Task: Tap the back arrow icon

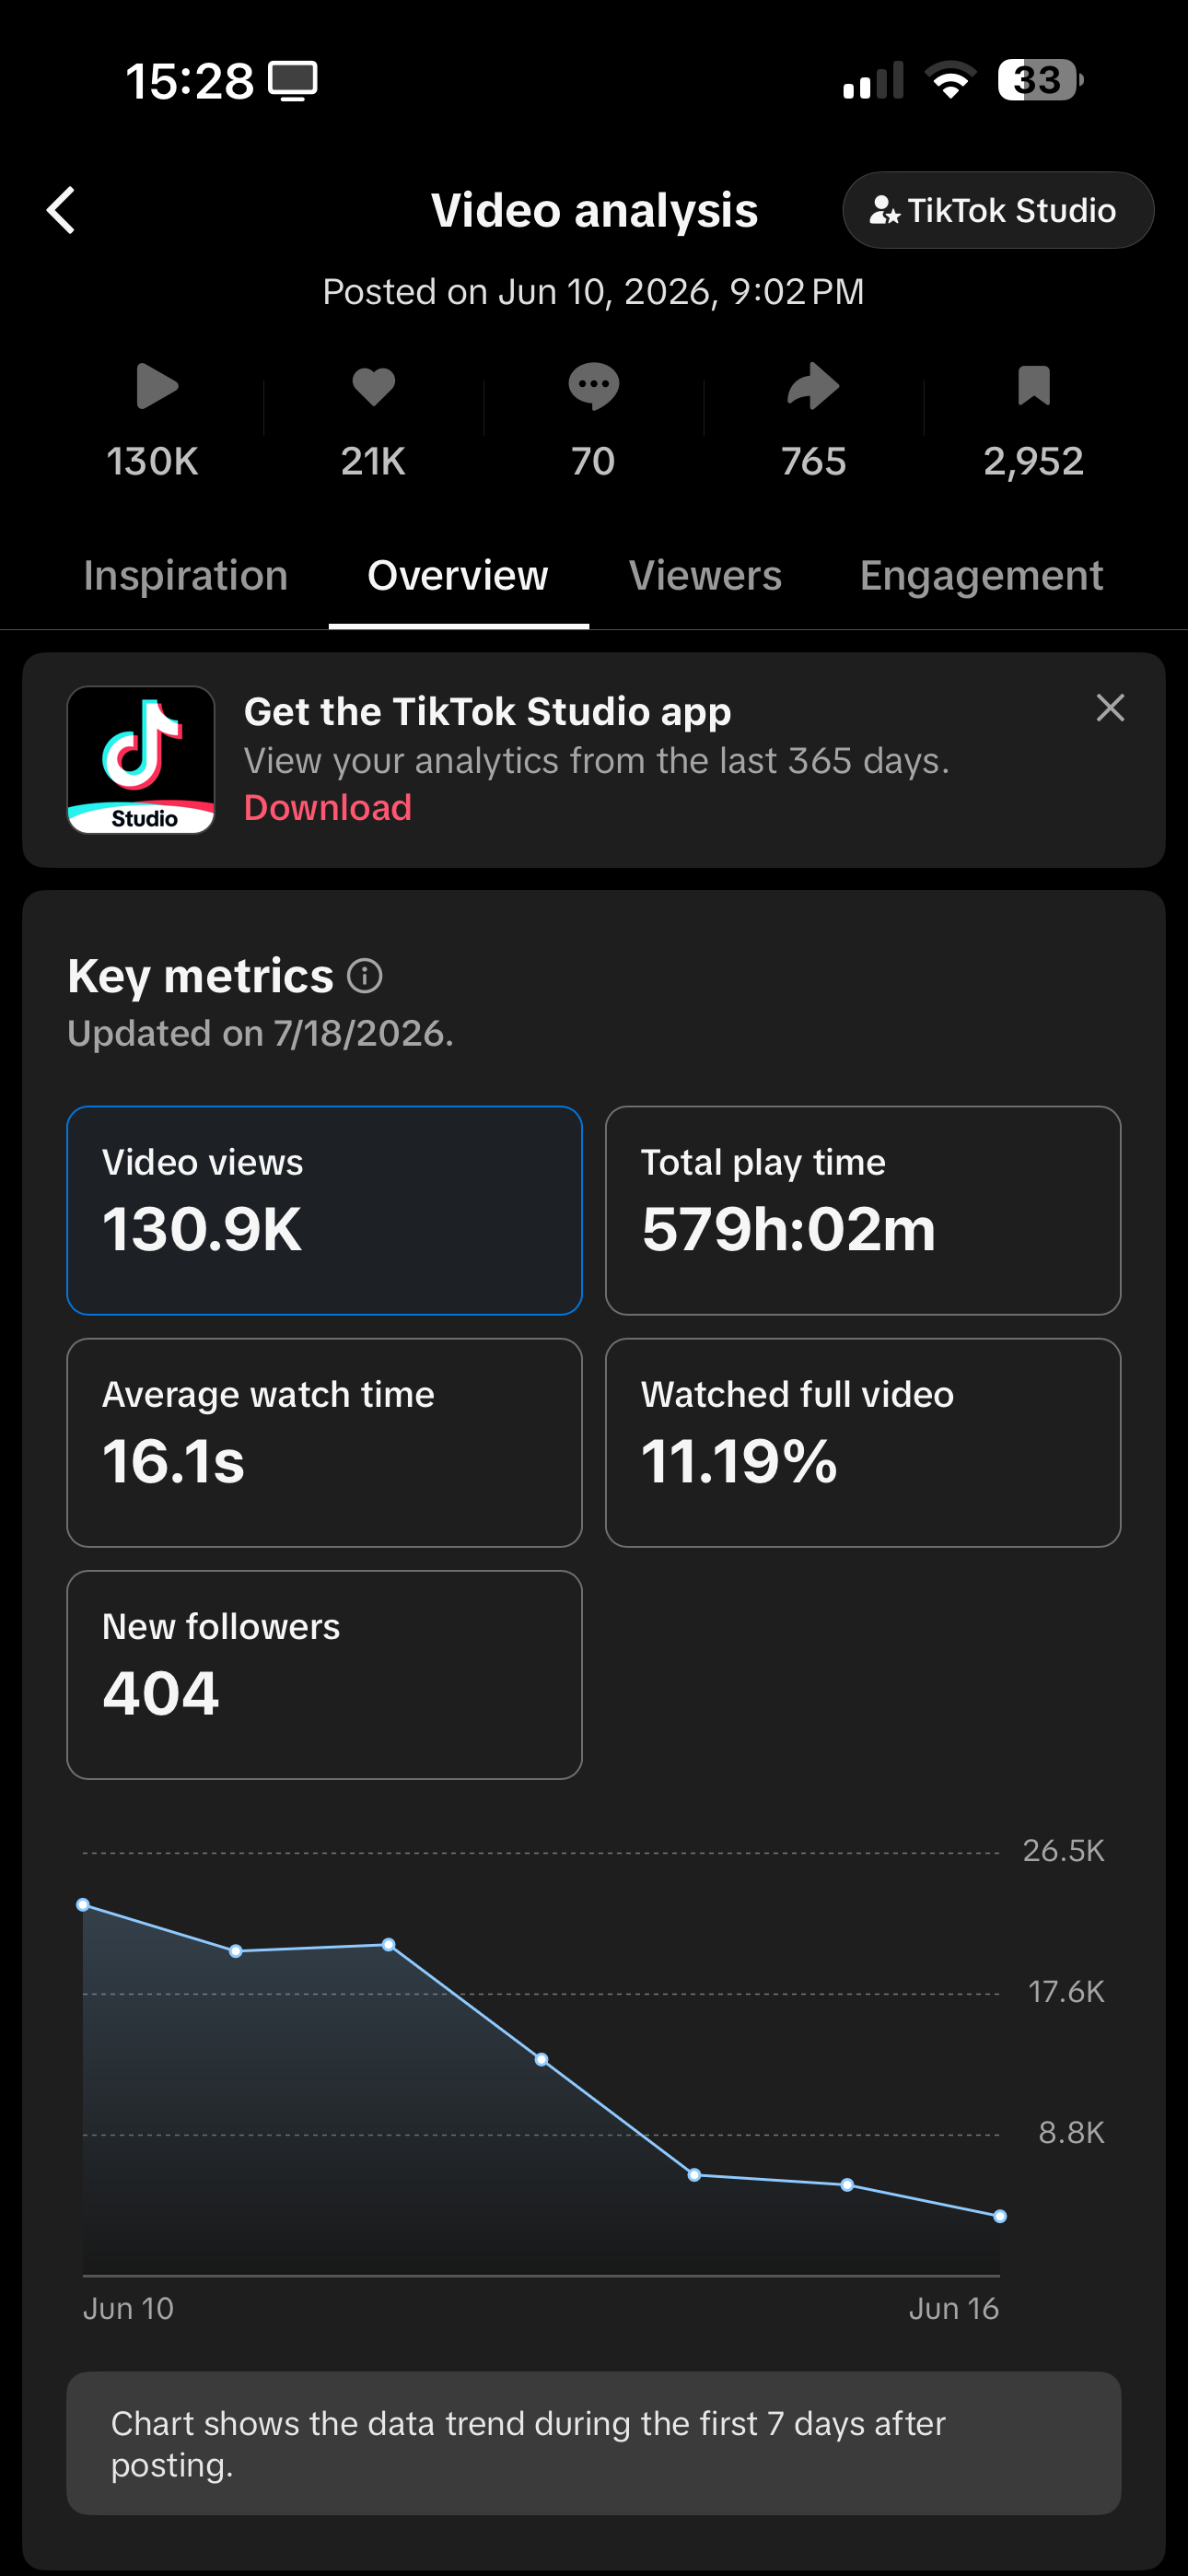Action: (61, 210)
